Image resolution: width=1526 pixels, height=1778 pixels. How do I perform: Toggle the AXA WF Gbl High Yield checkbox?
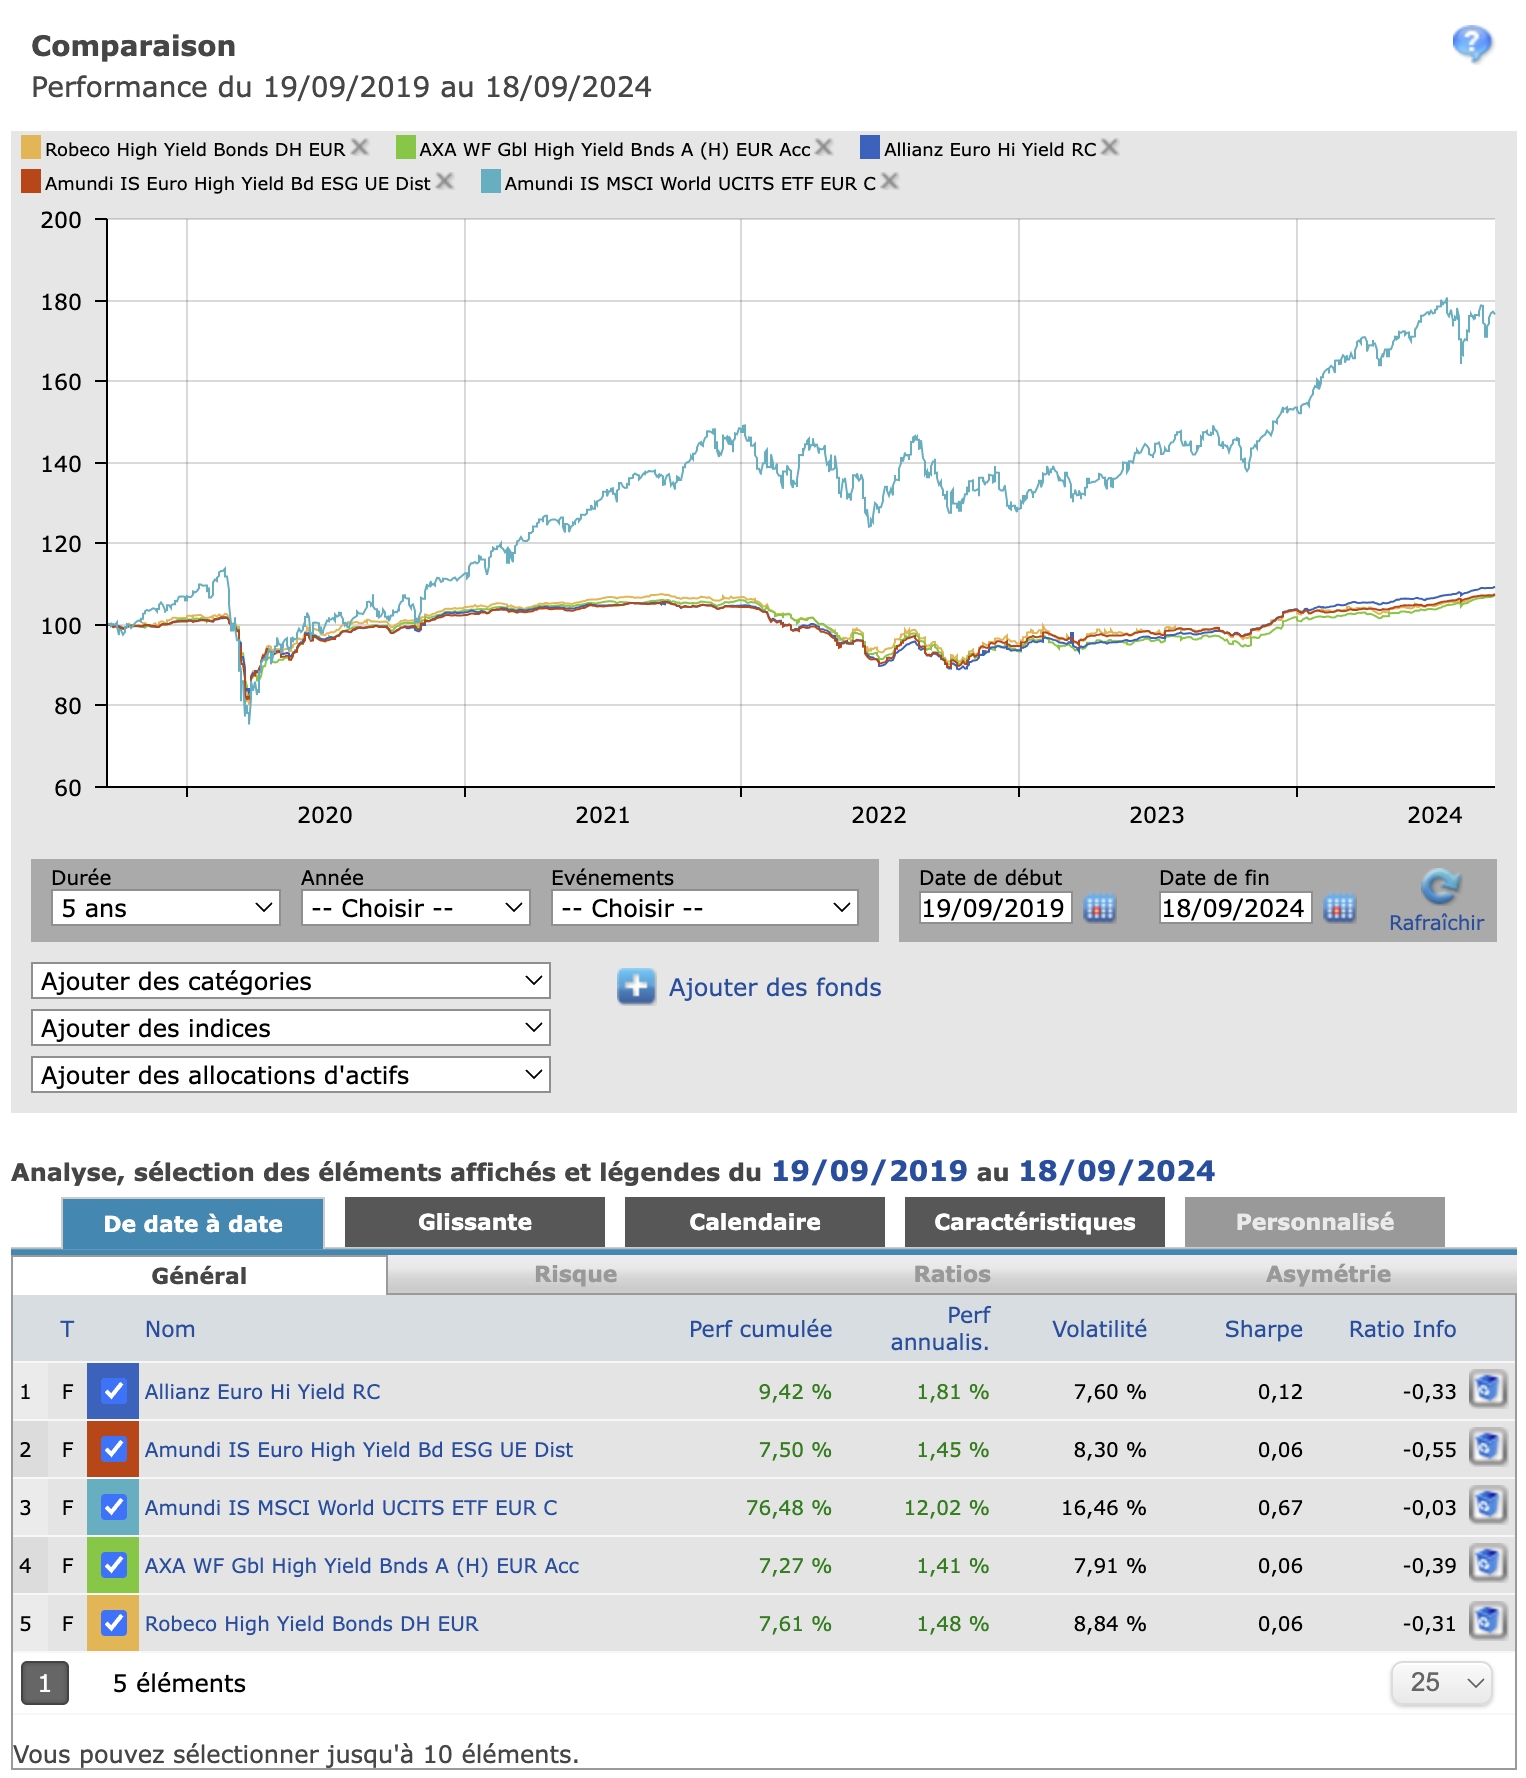click(x=114, y=1565)
